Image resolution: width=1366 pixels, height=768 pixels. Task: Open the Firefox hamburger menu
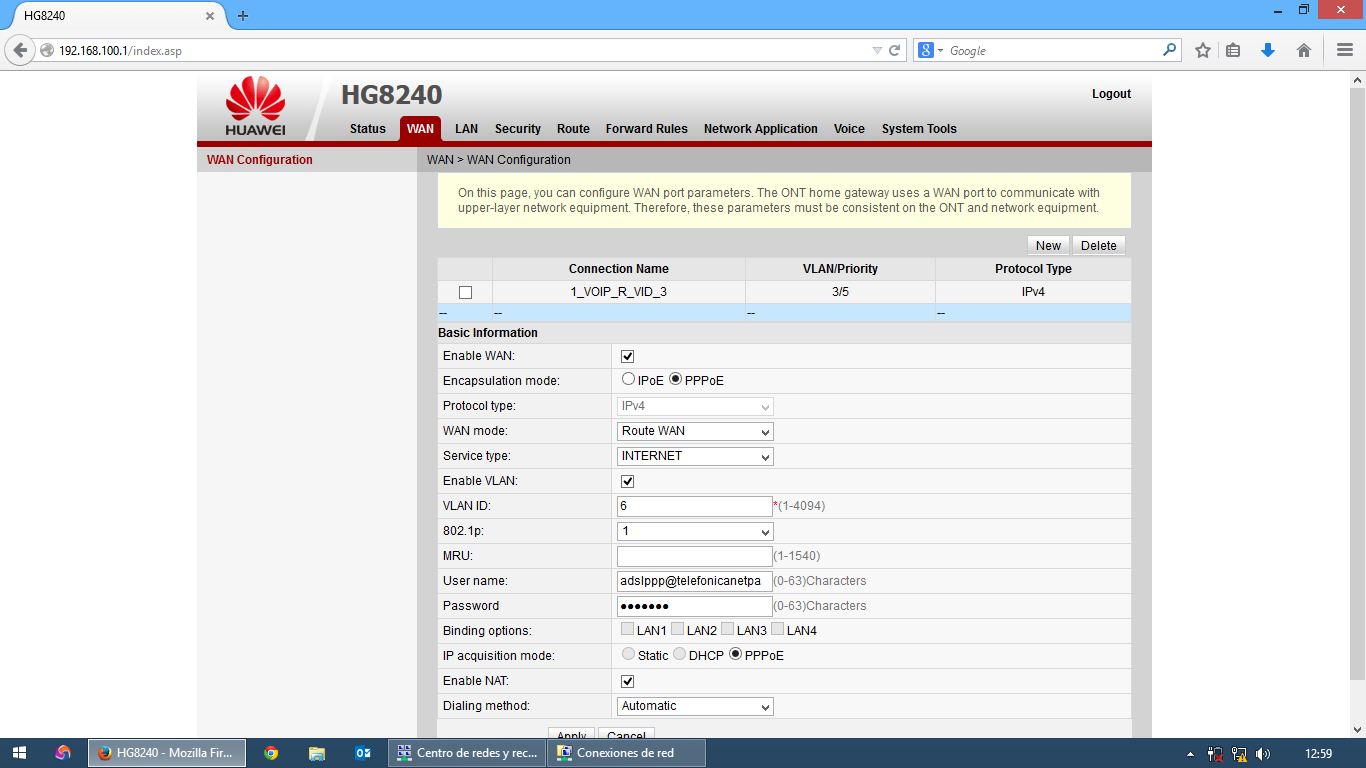pyautogui.click(x=1345, y=50)
